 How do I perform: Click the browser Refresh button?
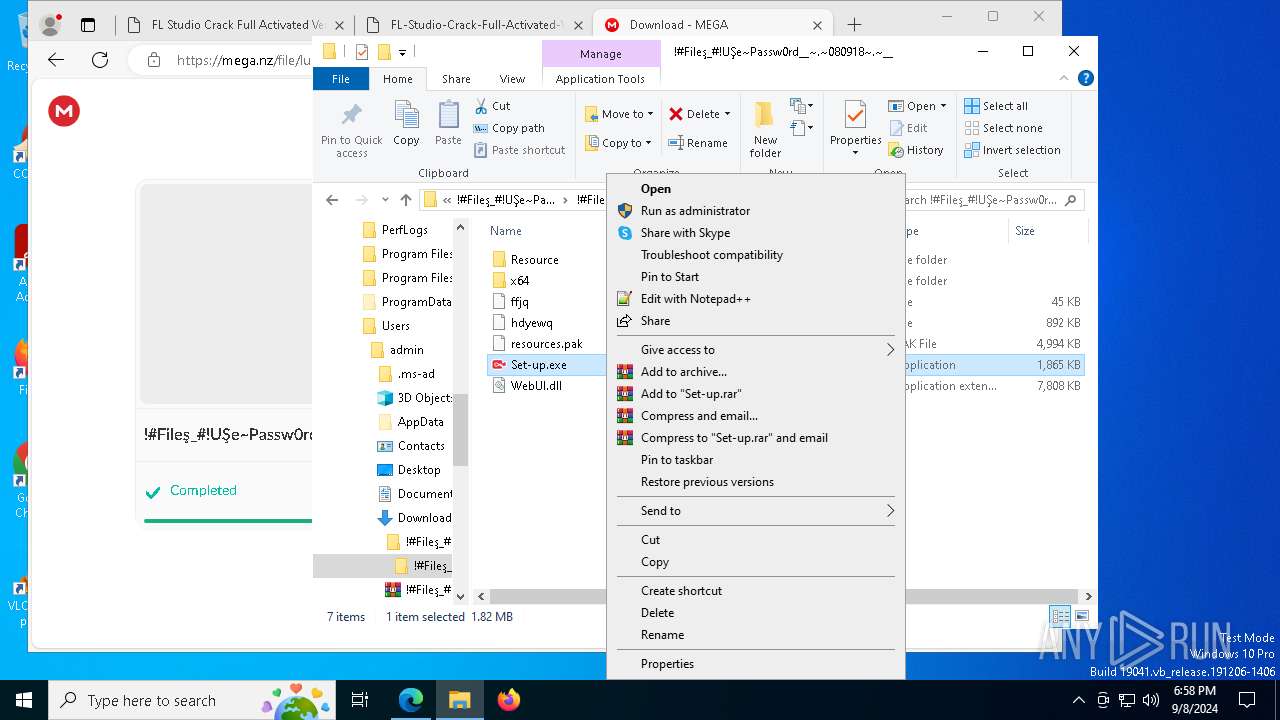(100, 60)
